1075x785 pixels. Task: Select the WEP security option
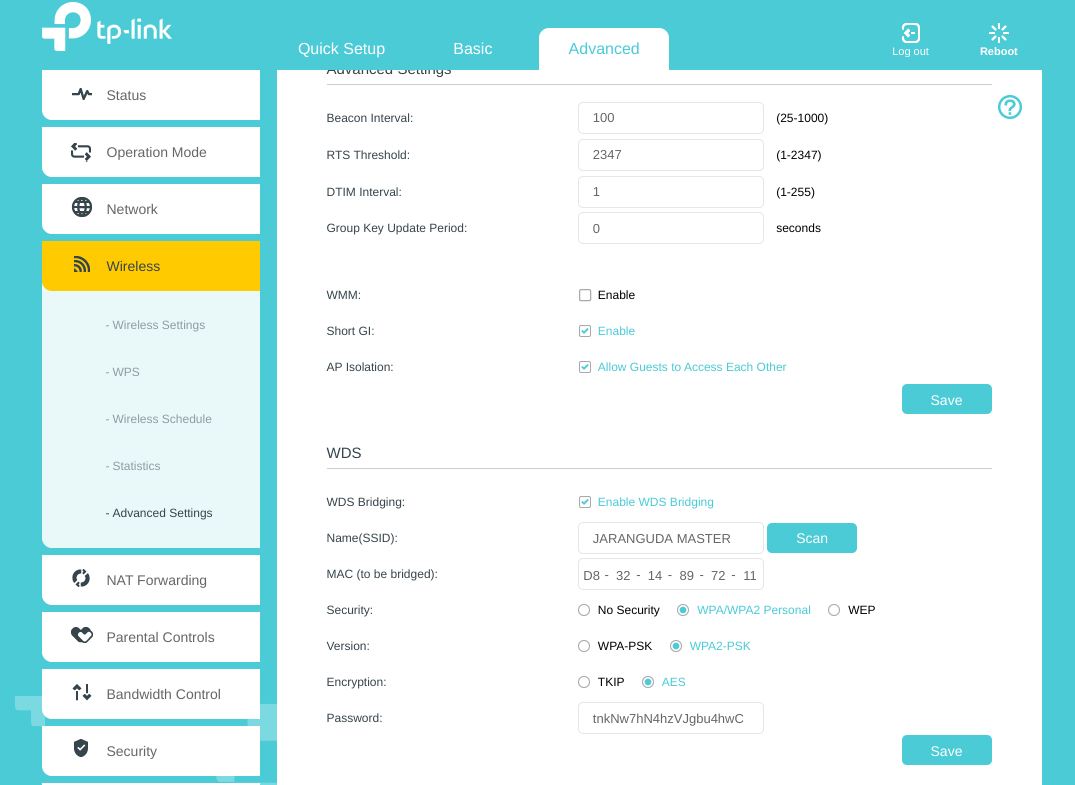[833, 610]
